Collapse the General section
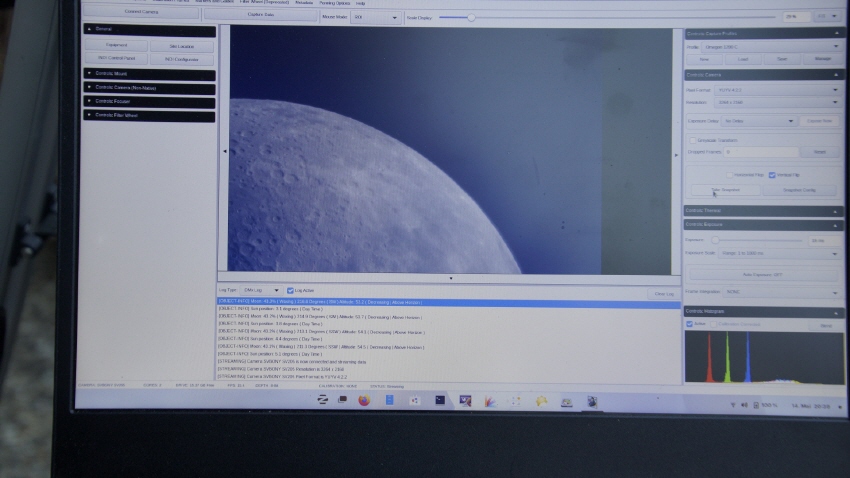 149,29
